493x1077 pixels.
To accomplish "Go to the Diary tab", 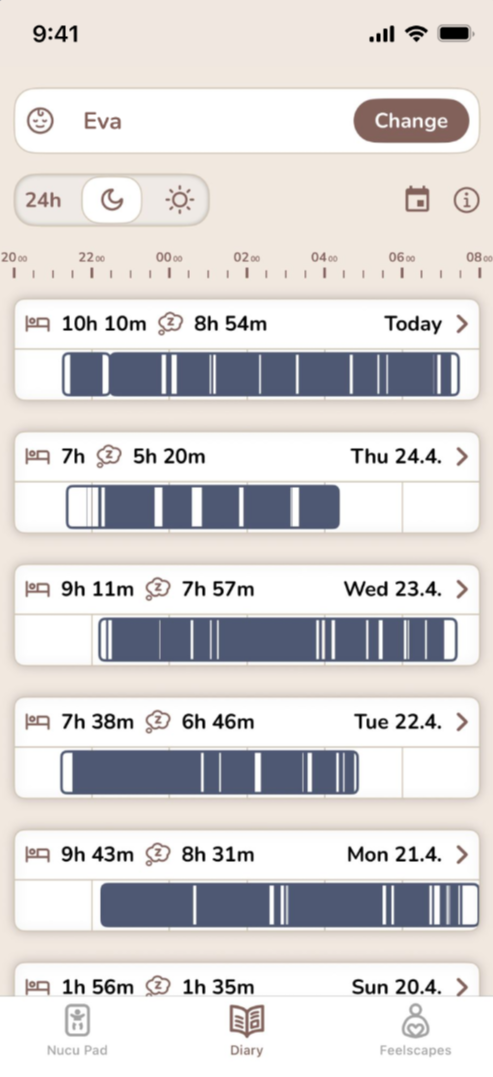I will coord(246,1029).
